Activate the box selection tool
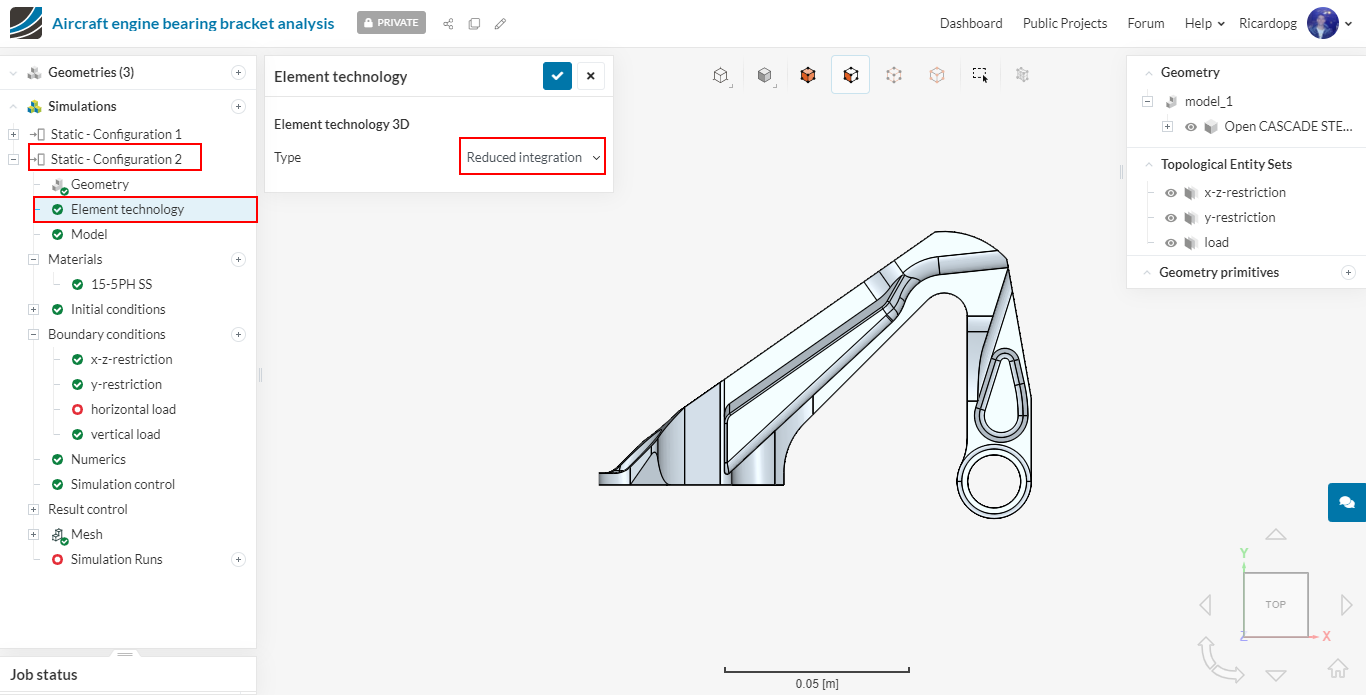This screenshot has width=1366, height=695. point(980,75)
